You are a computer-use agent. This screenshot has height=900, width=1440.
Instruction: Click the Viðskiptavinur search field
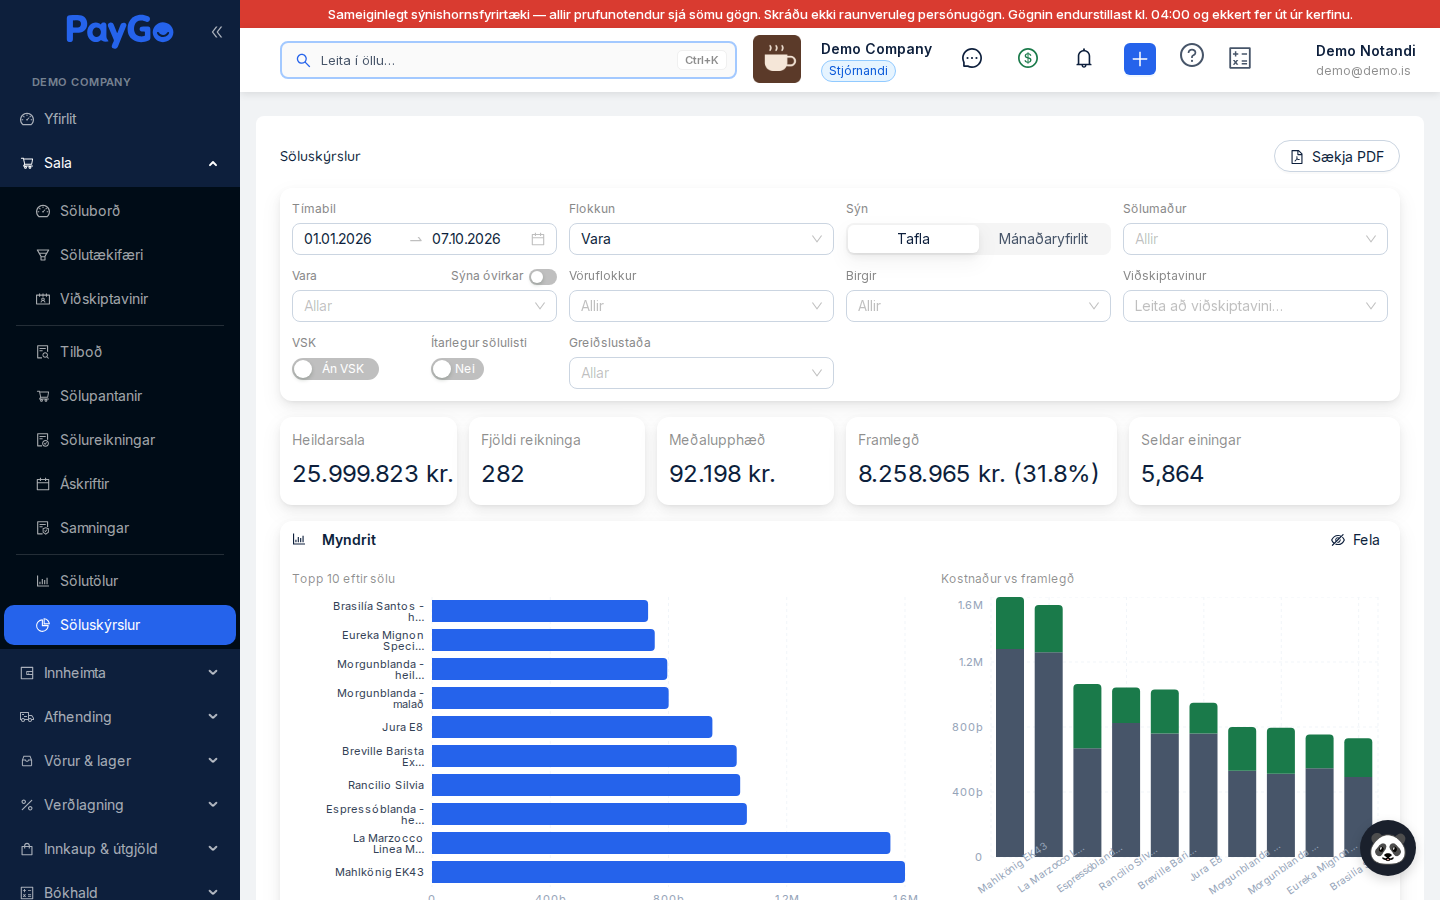(x=1255, y=306)
